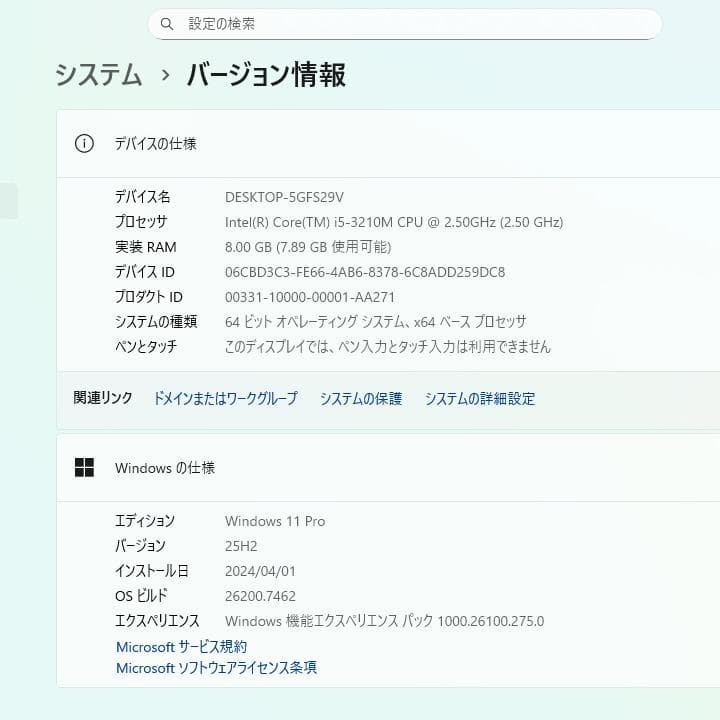Click the エディション label

[145, 521]
